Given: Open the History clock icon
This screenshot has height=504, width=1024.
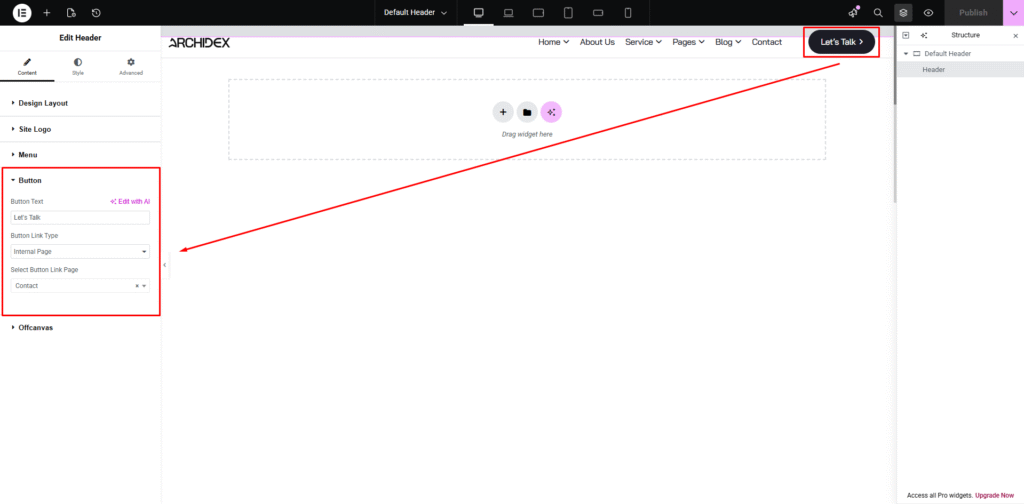Looking at the screenshot, I should point(96,12).
